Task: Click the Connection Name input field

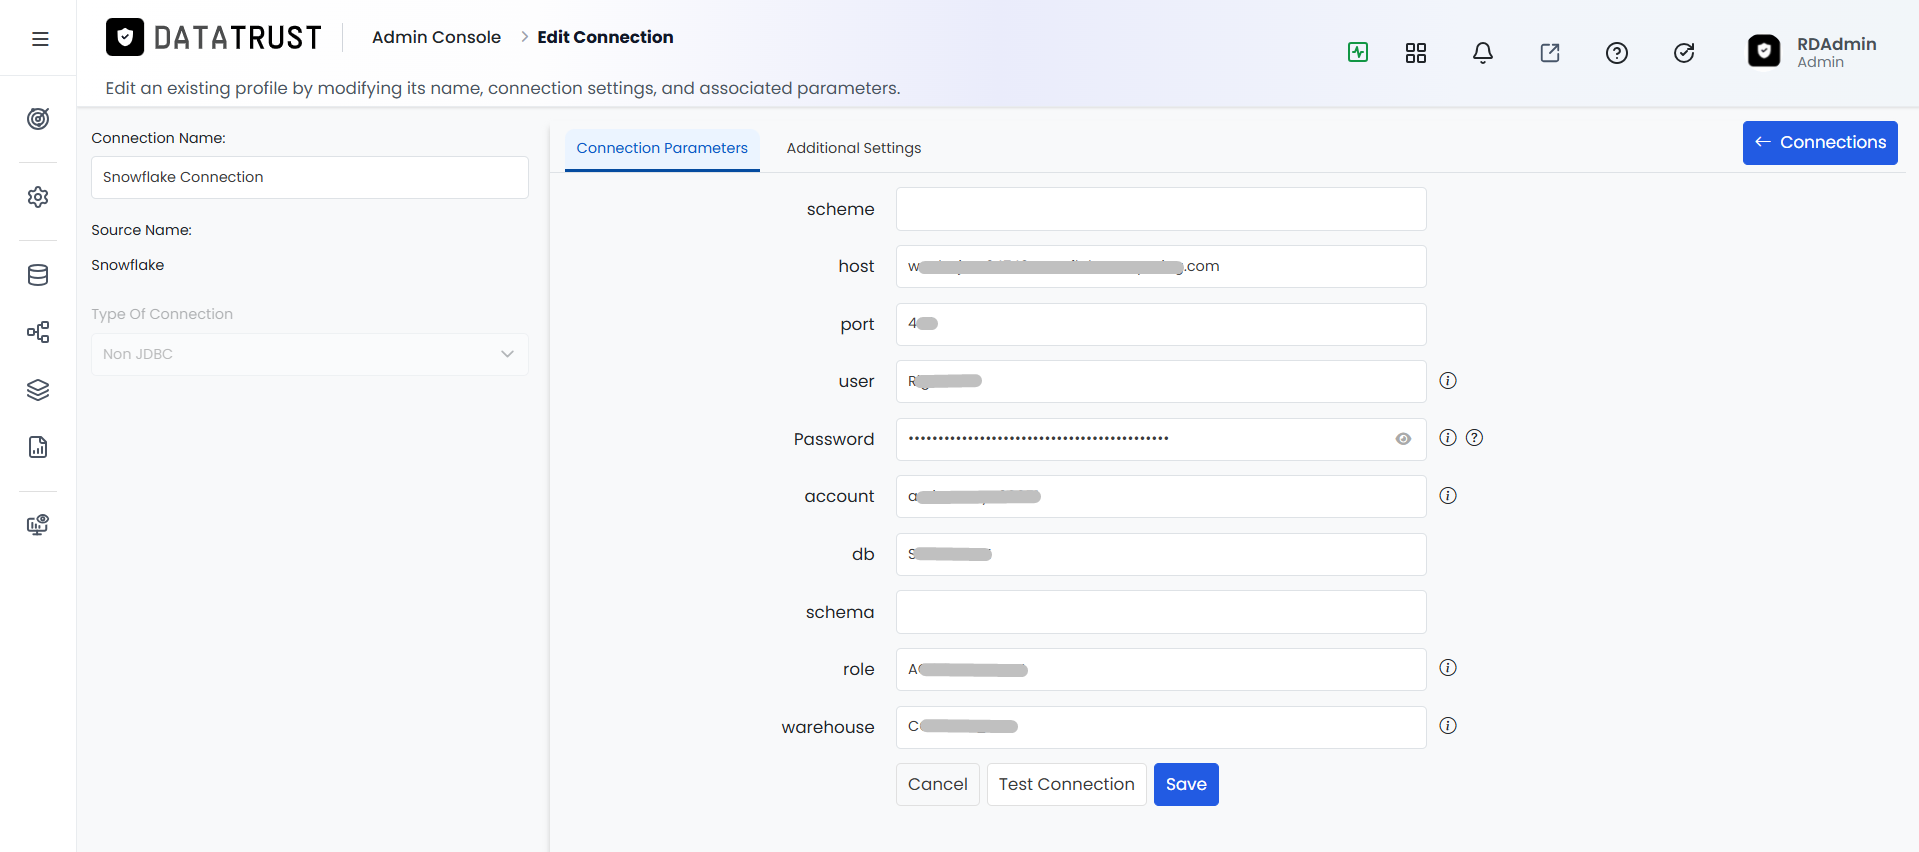Action: coord(310,177)
